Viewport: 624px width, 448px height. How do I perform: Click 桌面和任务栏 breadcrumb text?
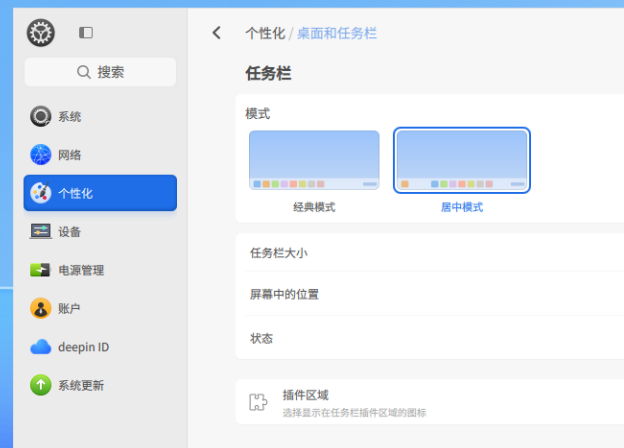pos(337,33)
